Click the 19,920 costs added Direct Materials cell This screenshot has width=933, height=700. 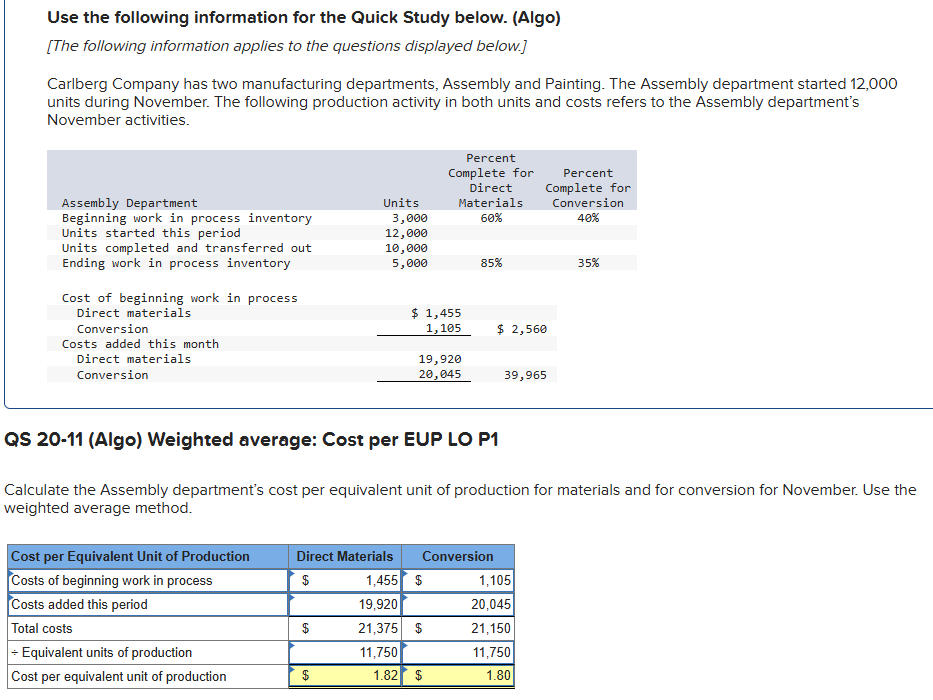click(x=345, y=605)
